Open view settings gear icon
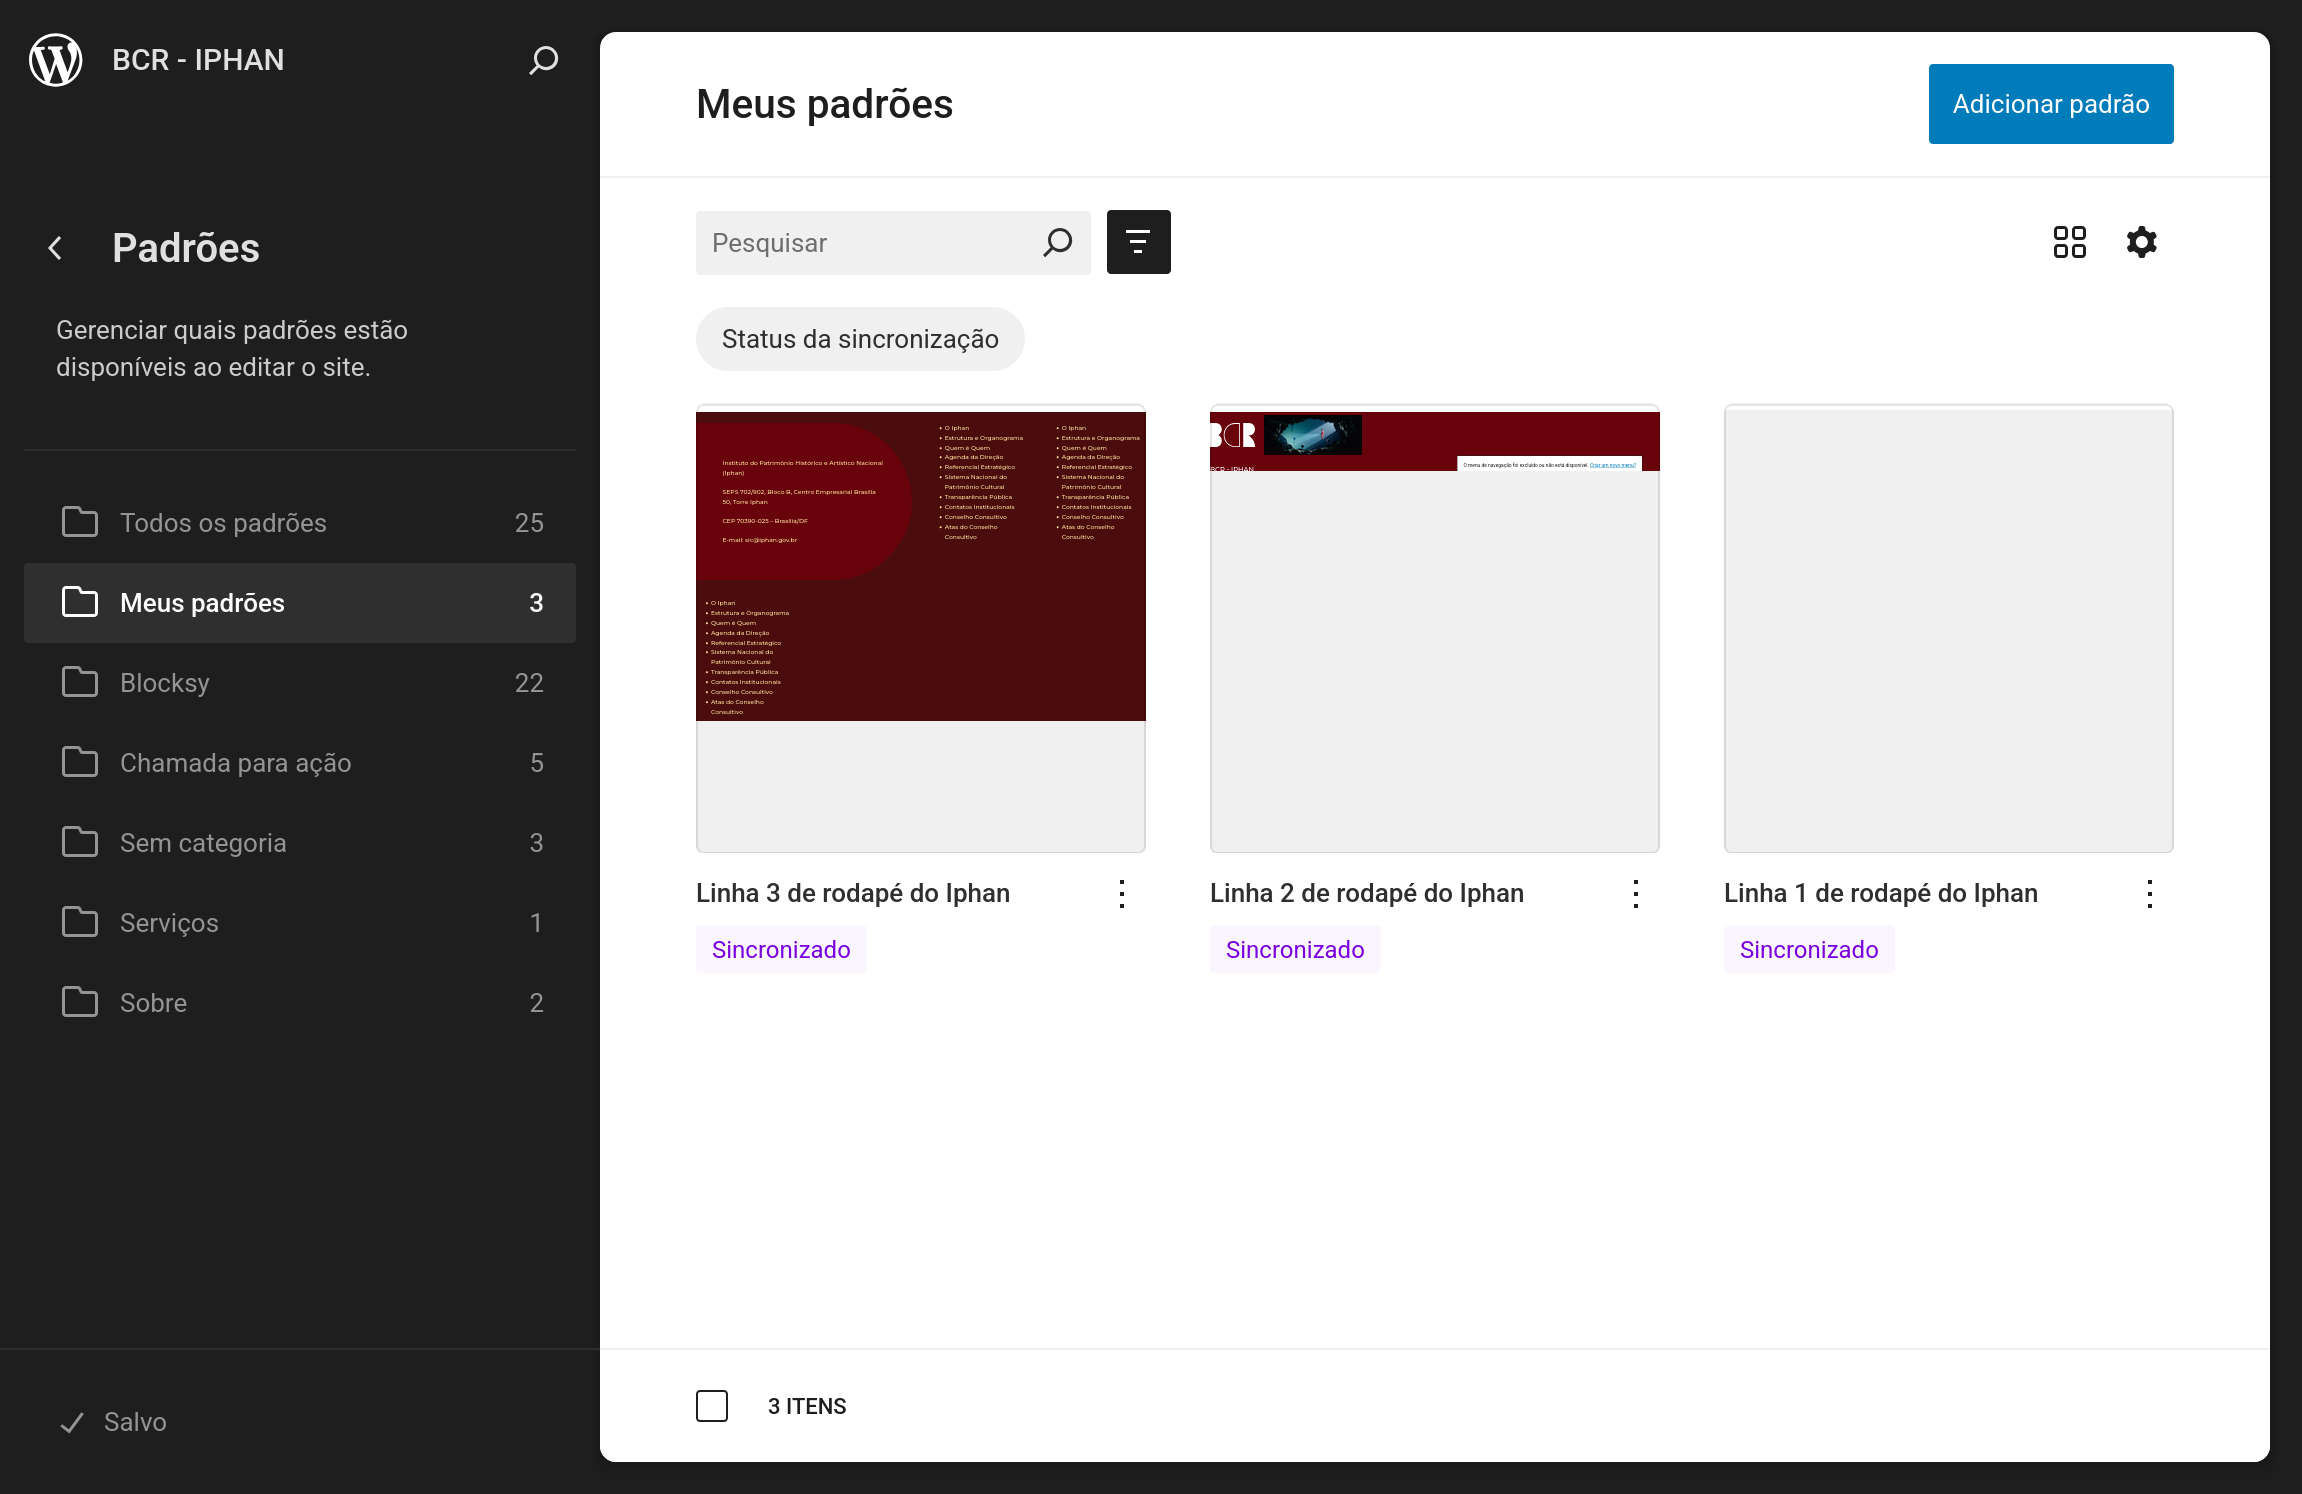This screenshot has height=1494, width=2302. 2142,242
